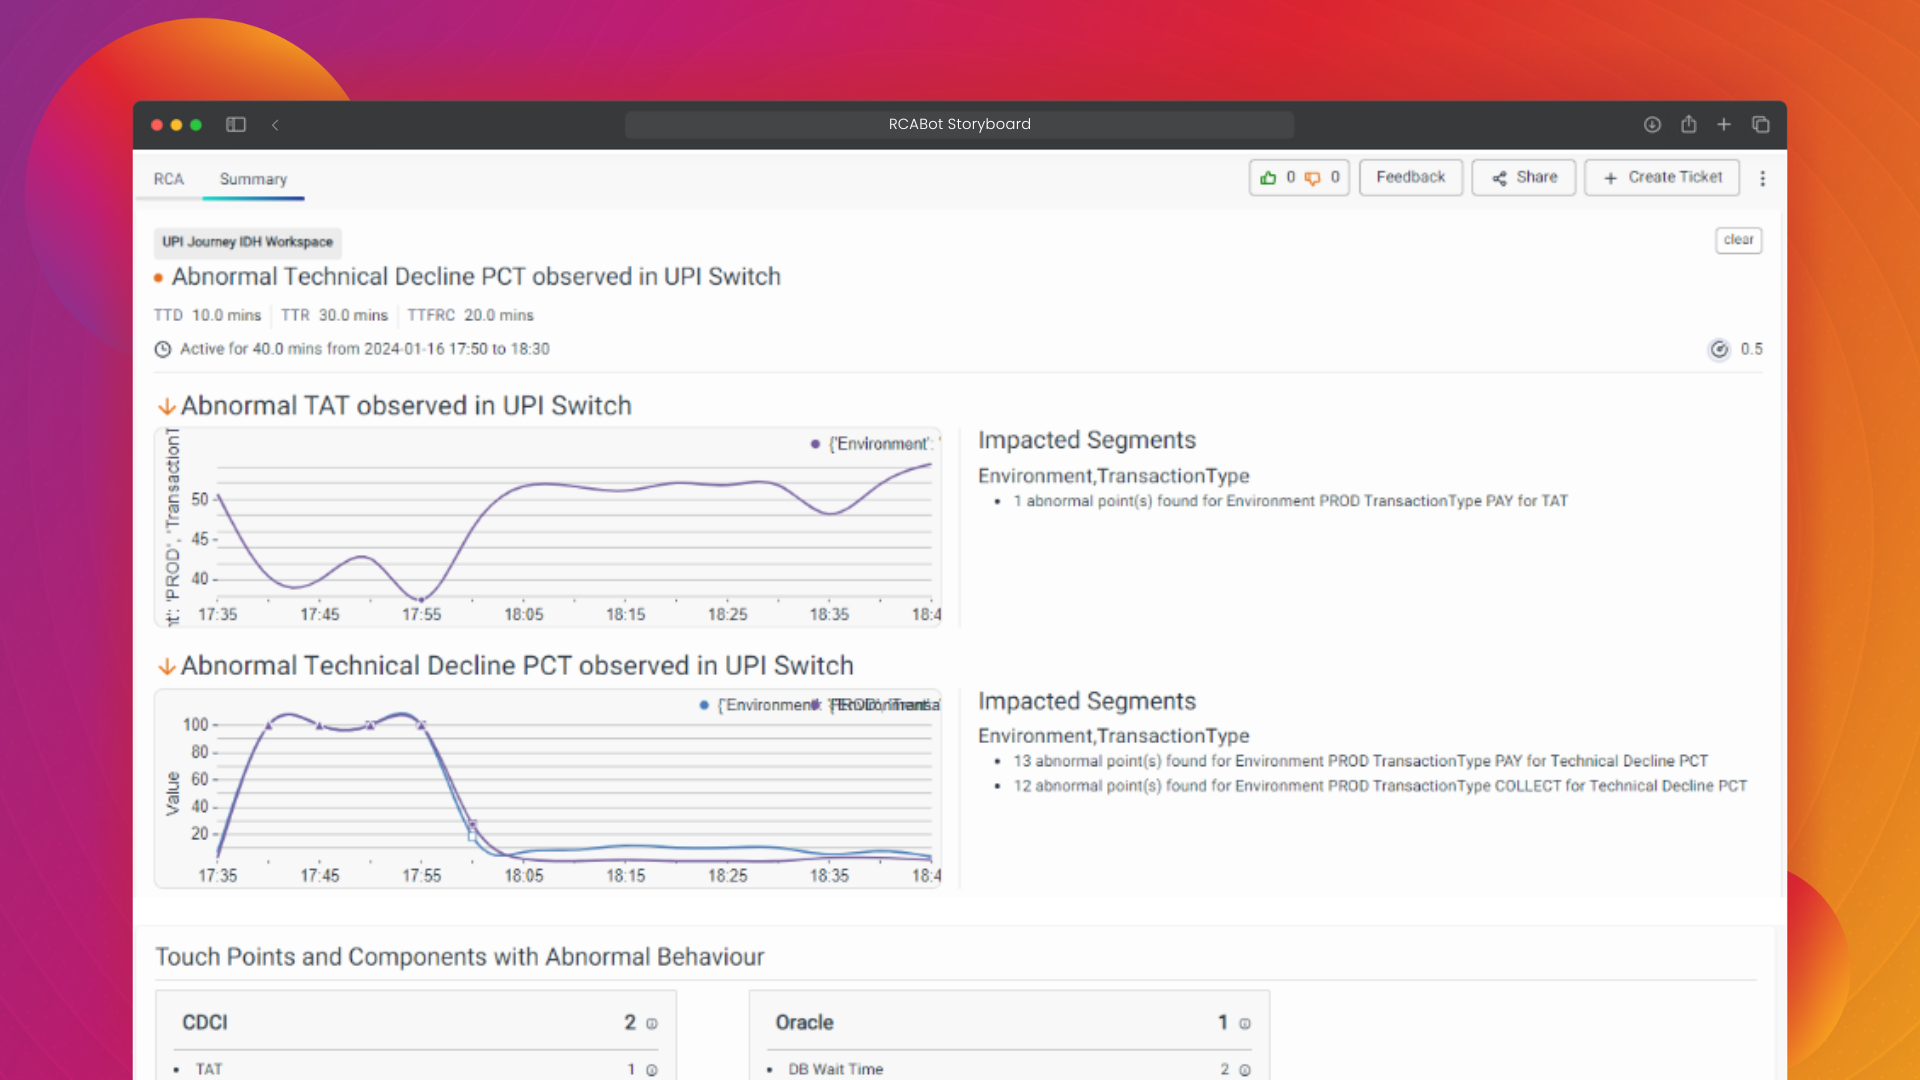The image size is (1920, 1080).
Task: Click the back arrow in the title bar
Action: tap(275, 125)
